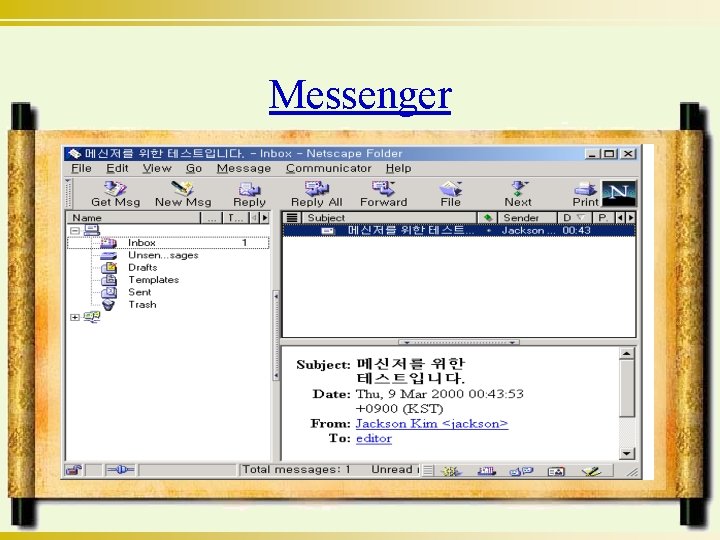The height and width of the screenshot is (540, 720).
Task: Click folder pane column scroll right arrow
Action: (x=264, y=218)
